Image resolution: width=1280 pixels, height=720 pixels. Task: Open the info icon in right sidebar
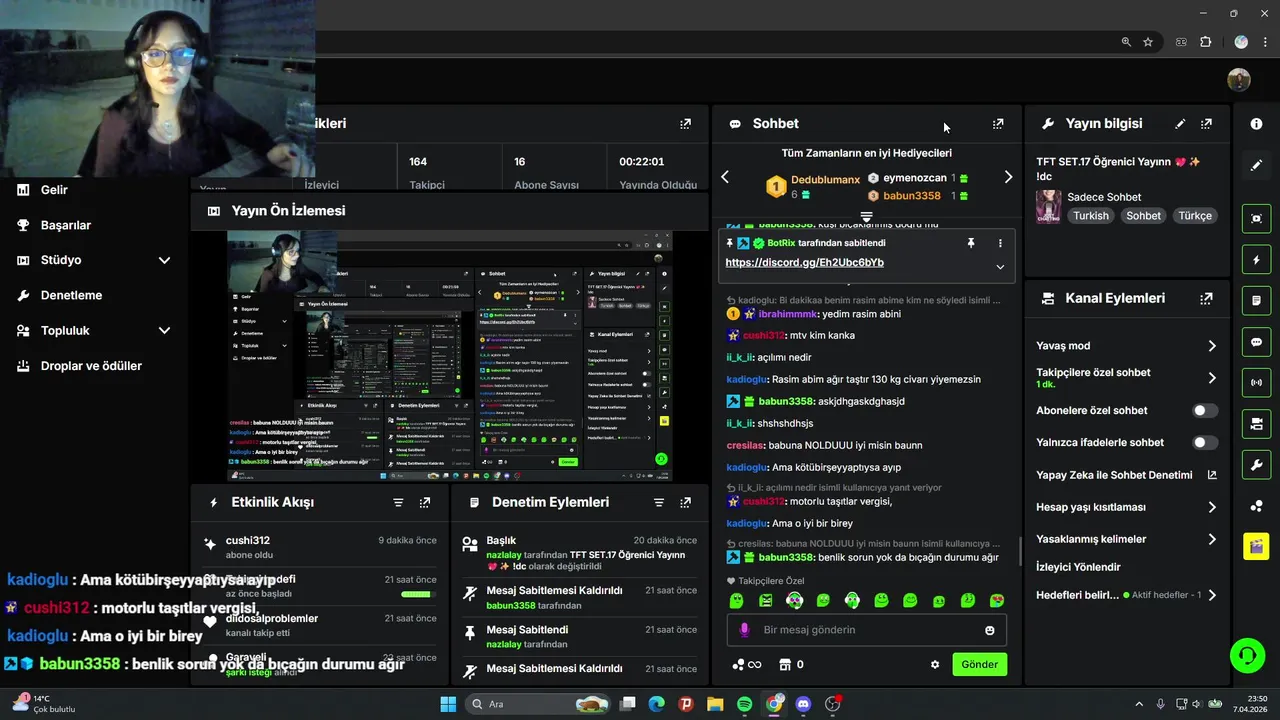[1256, 124]
